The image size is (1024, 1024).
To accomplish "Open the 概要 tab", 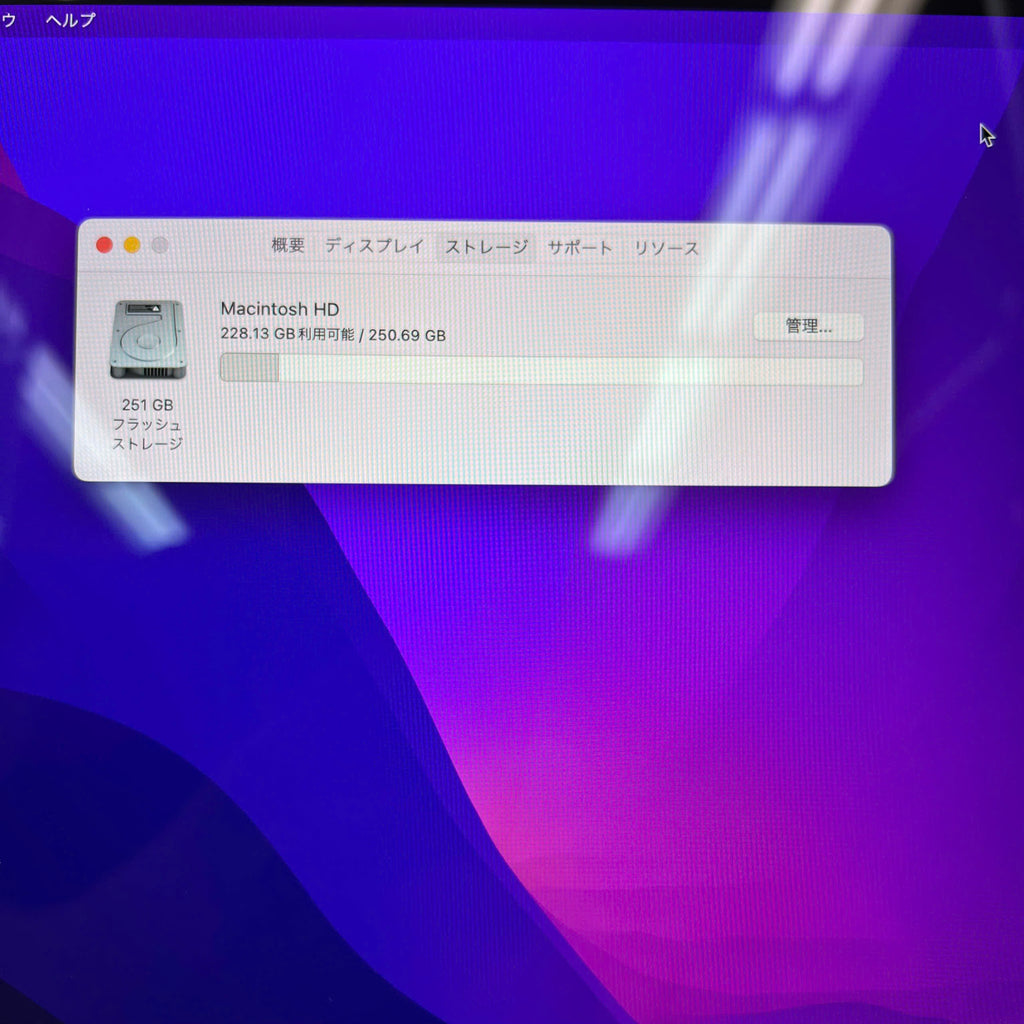I will (288, 246).
